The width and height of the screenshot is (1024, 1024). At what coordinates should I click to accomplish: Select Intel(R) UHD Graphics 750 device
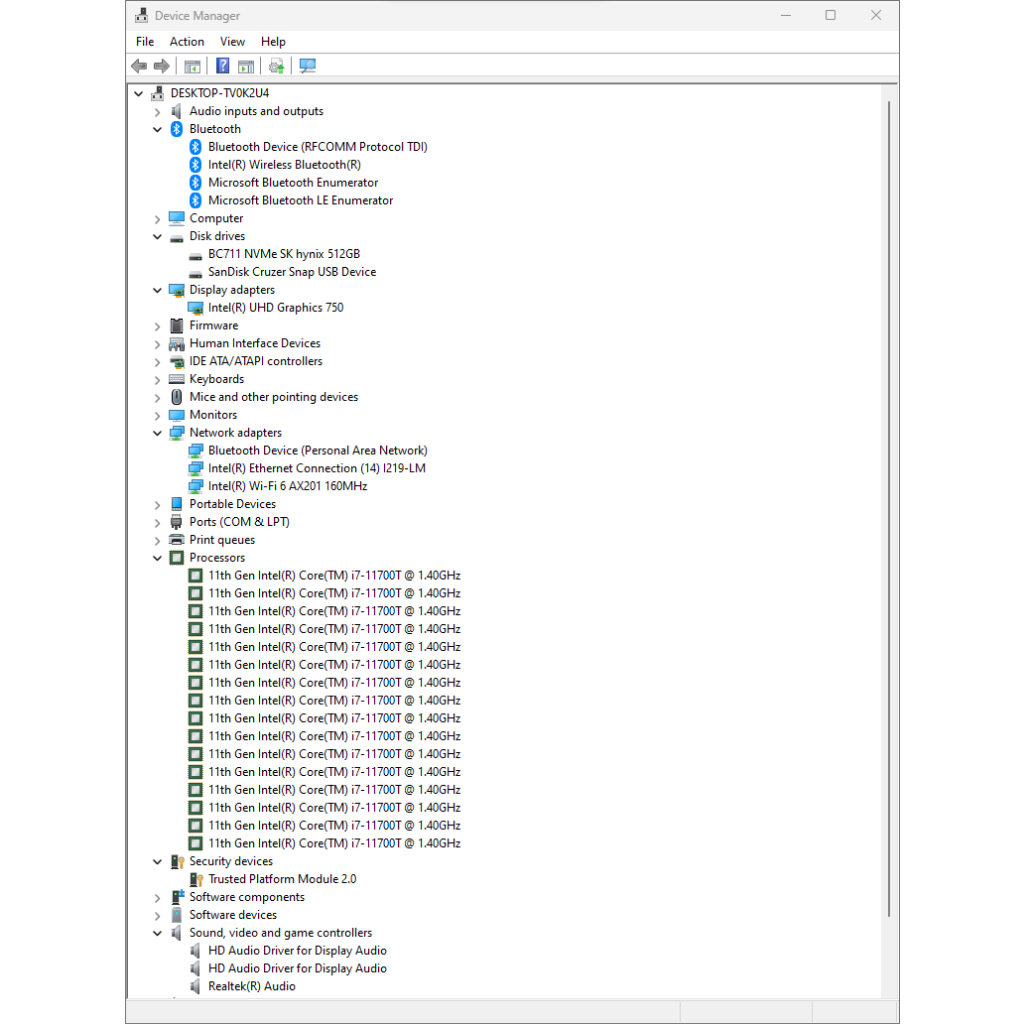pyautogui.click(x=275, y=308)
